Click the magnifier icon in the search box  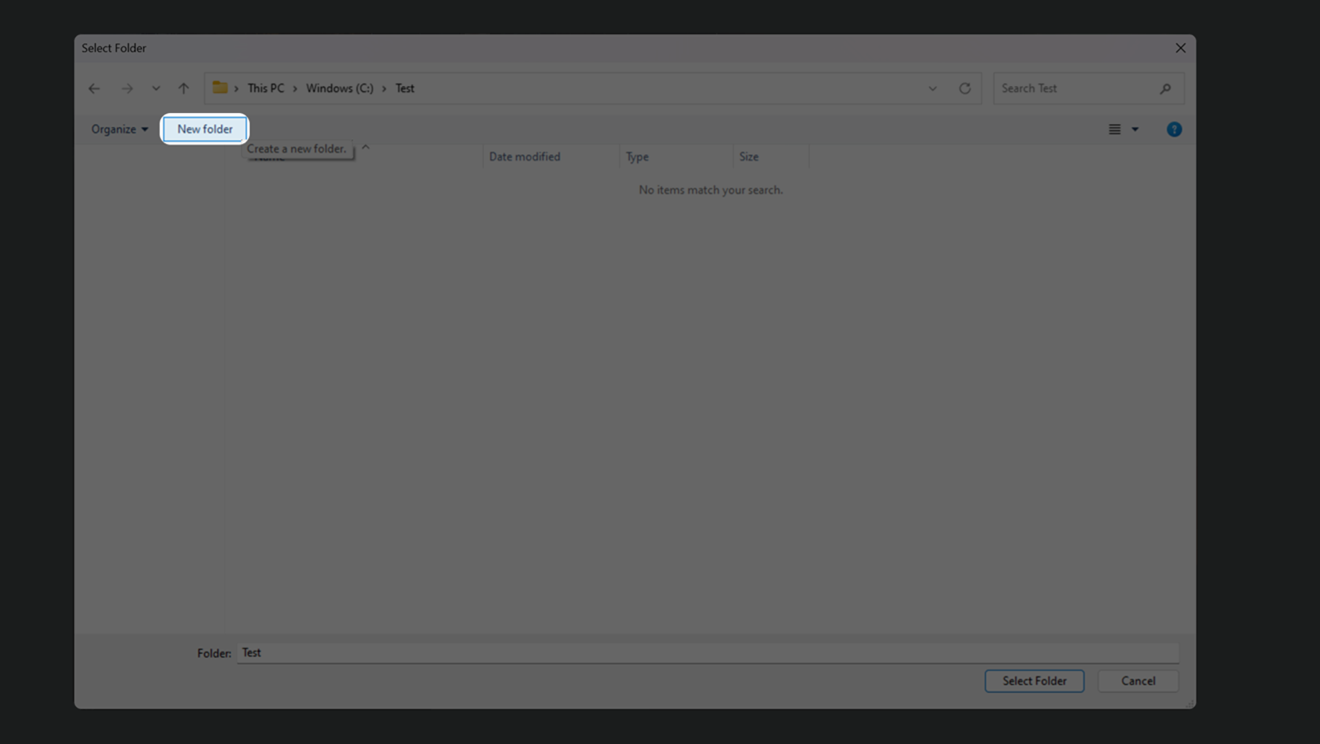tap(1165, 88)
